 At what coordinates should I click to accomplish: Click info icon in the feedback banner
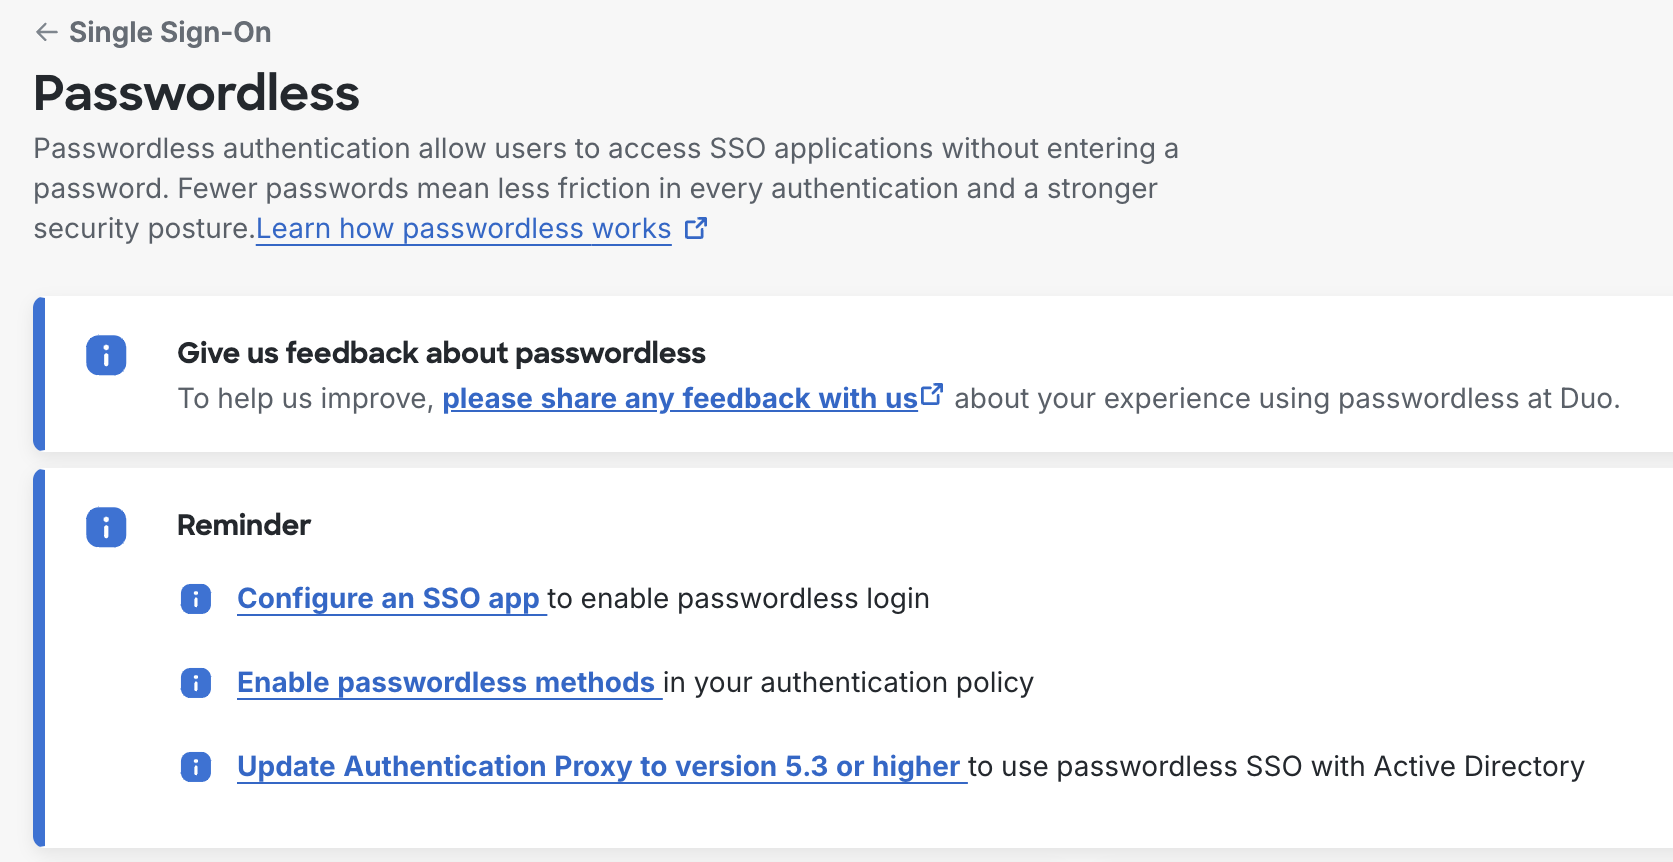click(106, 355)
